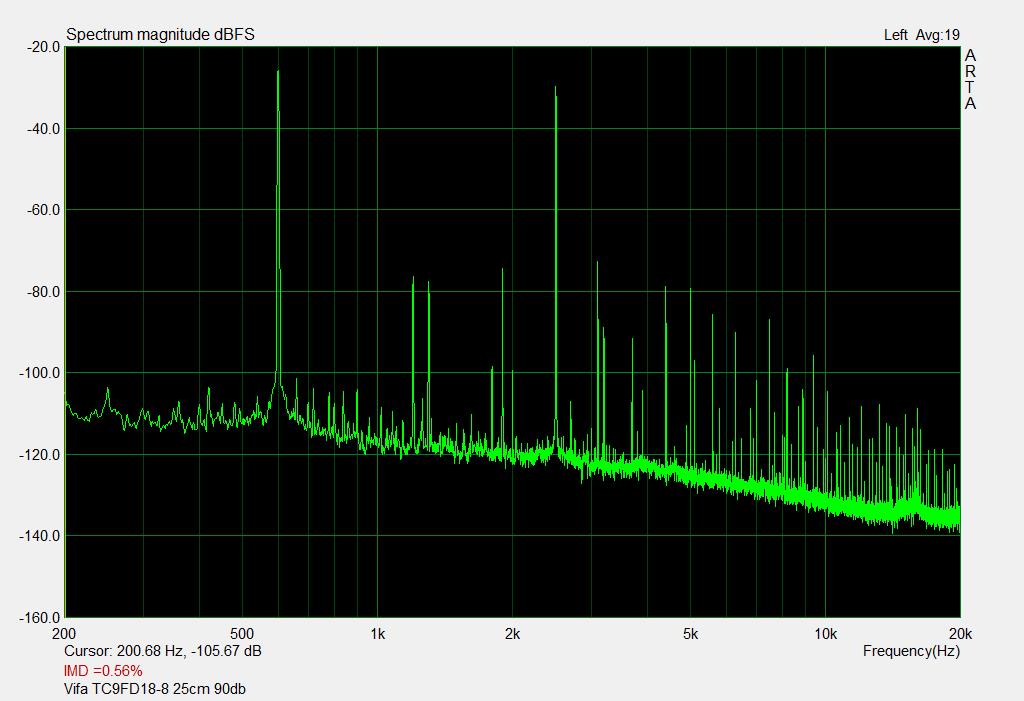1024x701 pixels.
Task: Select the Avg:19 averaging readout
Action: [938, 35]
